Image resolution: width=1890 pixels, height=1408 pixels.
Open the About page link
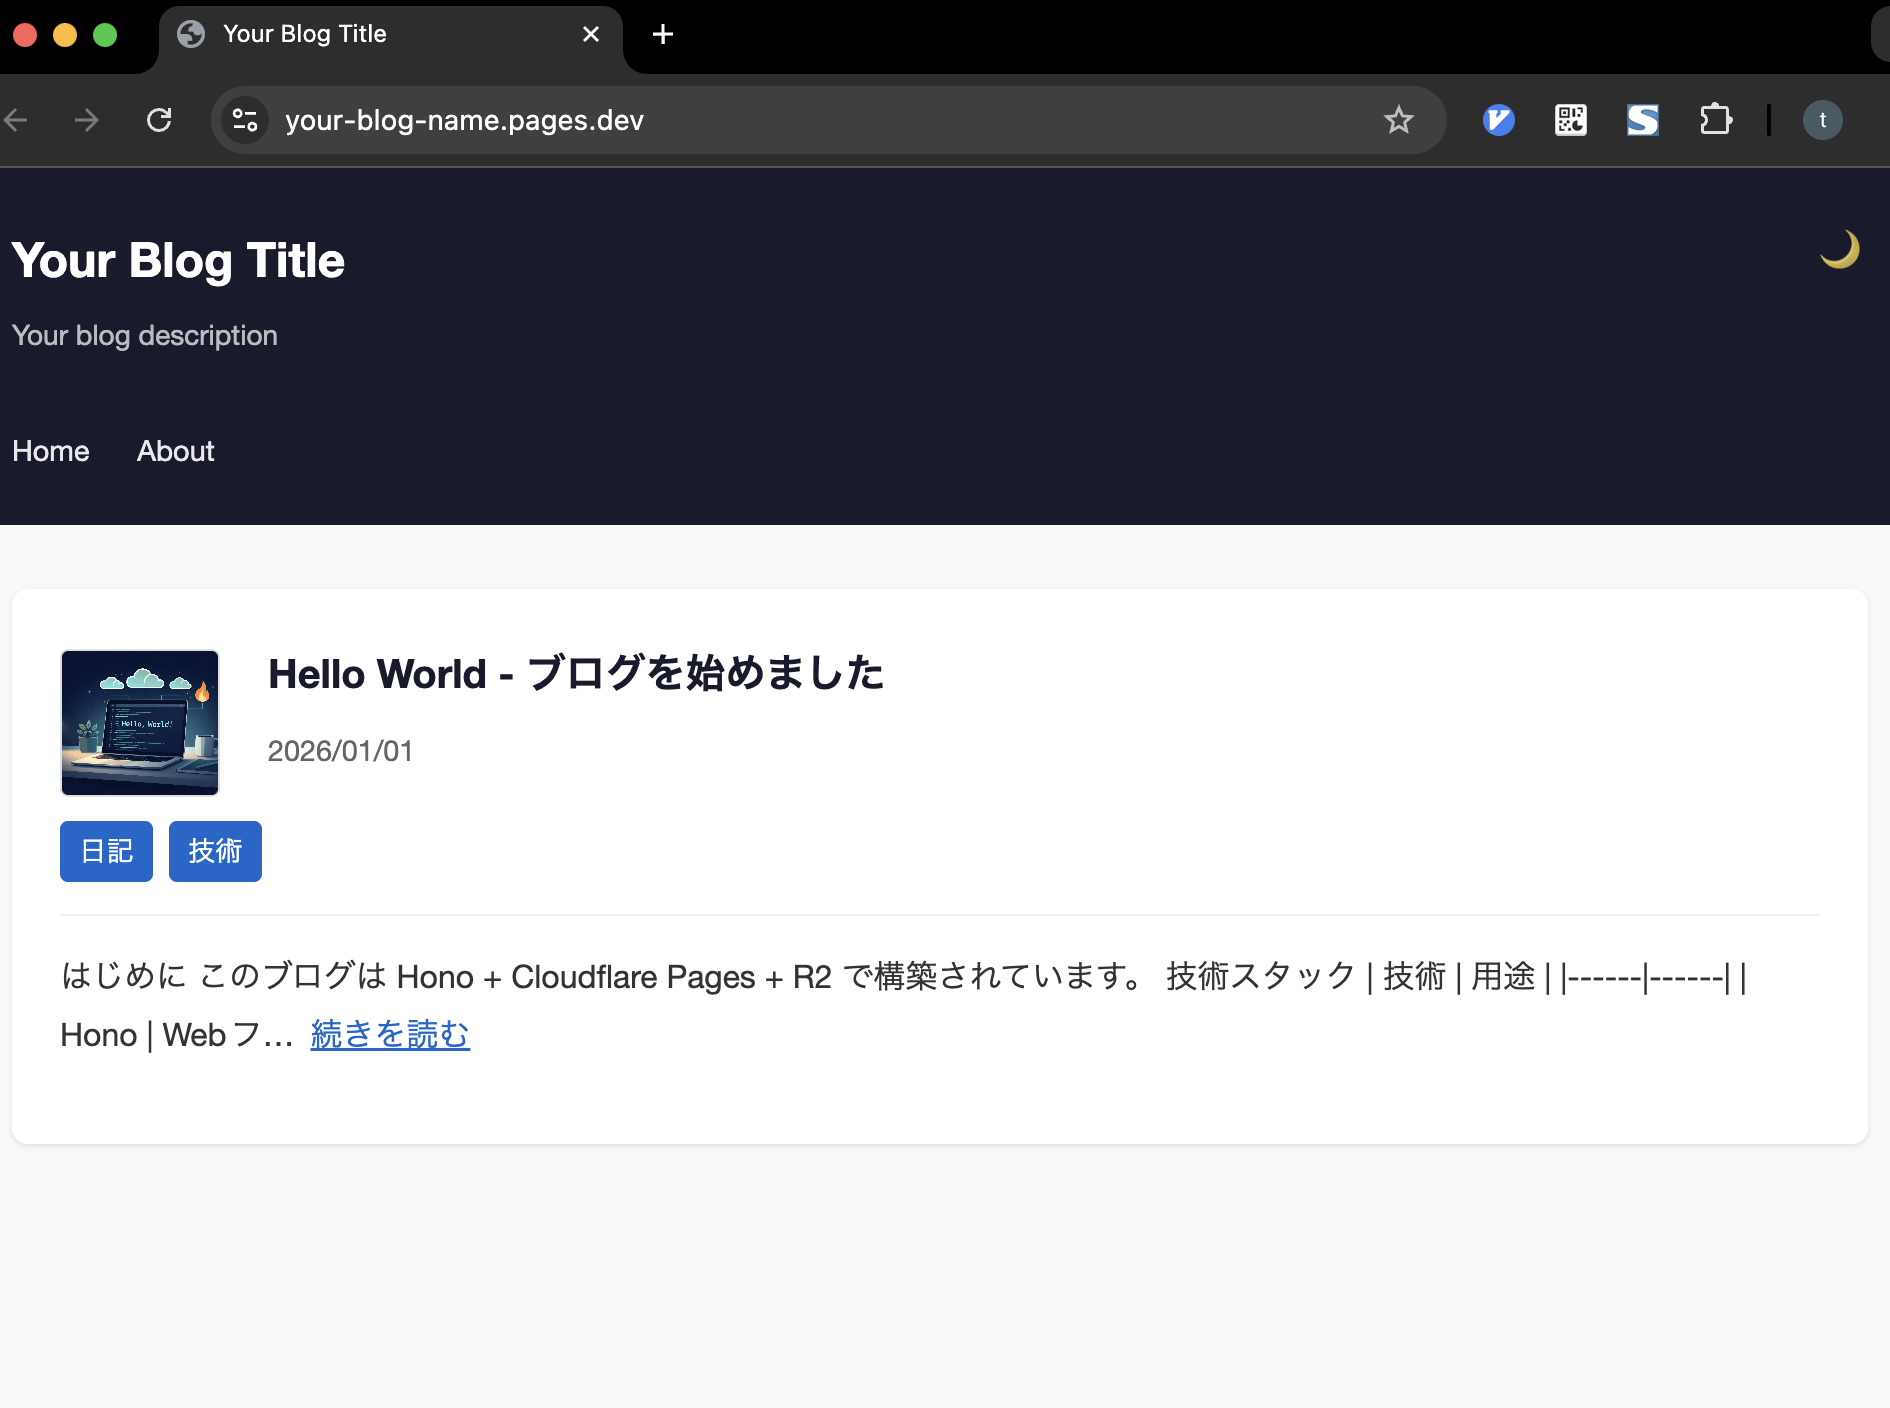pyautogui.click(x=175, y=451)
